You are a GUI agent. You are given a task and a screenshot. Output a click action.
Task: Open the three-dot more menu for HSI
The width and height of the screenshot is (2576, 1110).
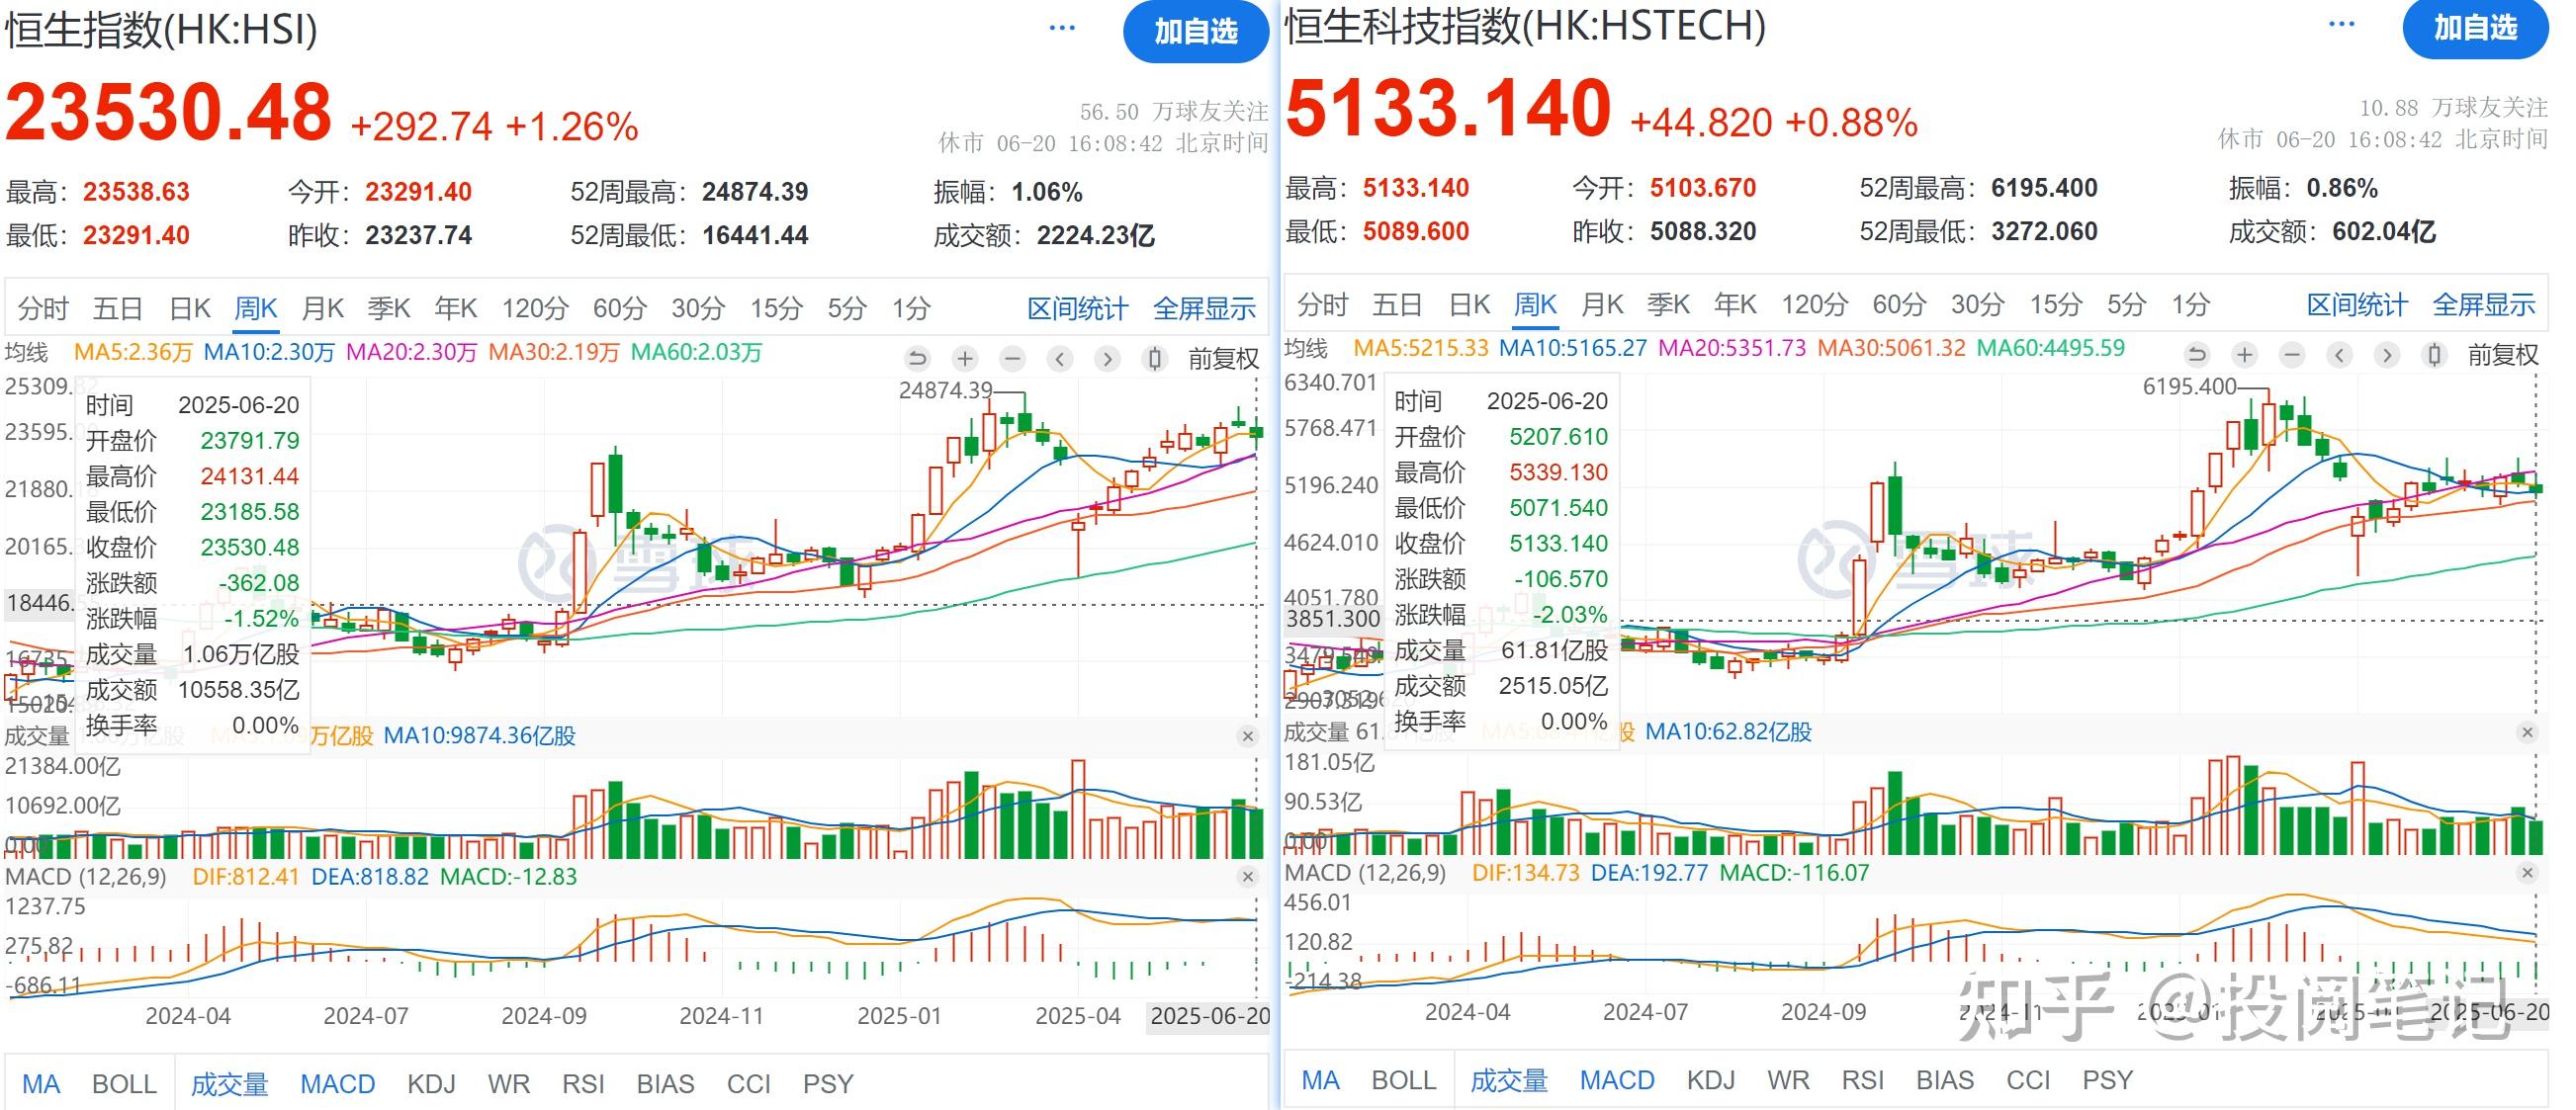click(x=1062, y=28)
